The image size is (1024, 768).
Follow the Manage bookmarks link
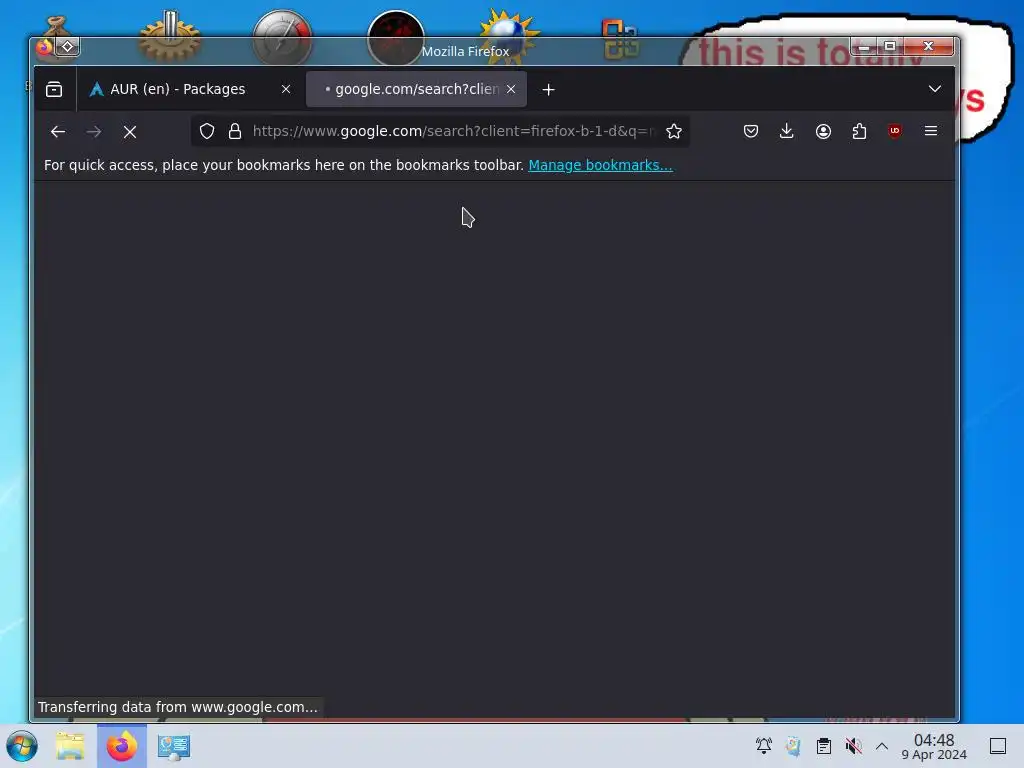[x=600, y=165]
